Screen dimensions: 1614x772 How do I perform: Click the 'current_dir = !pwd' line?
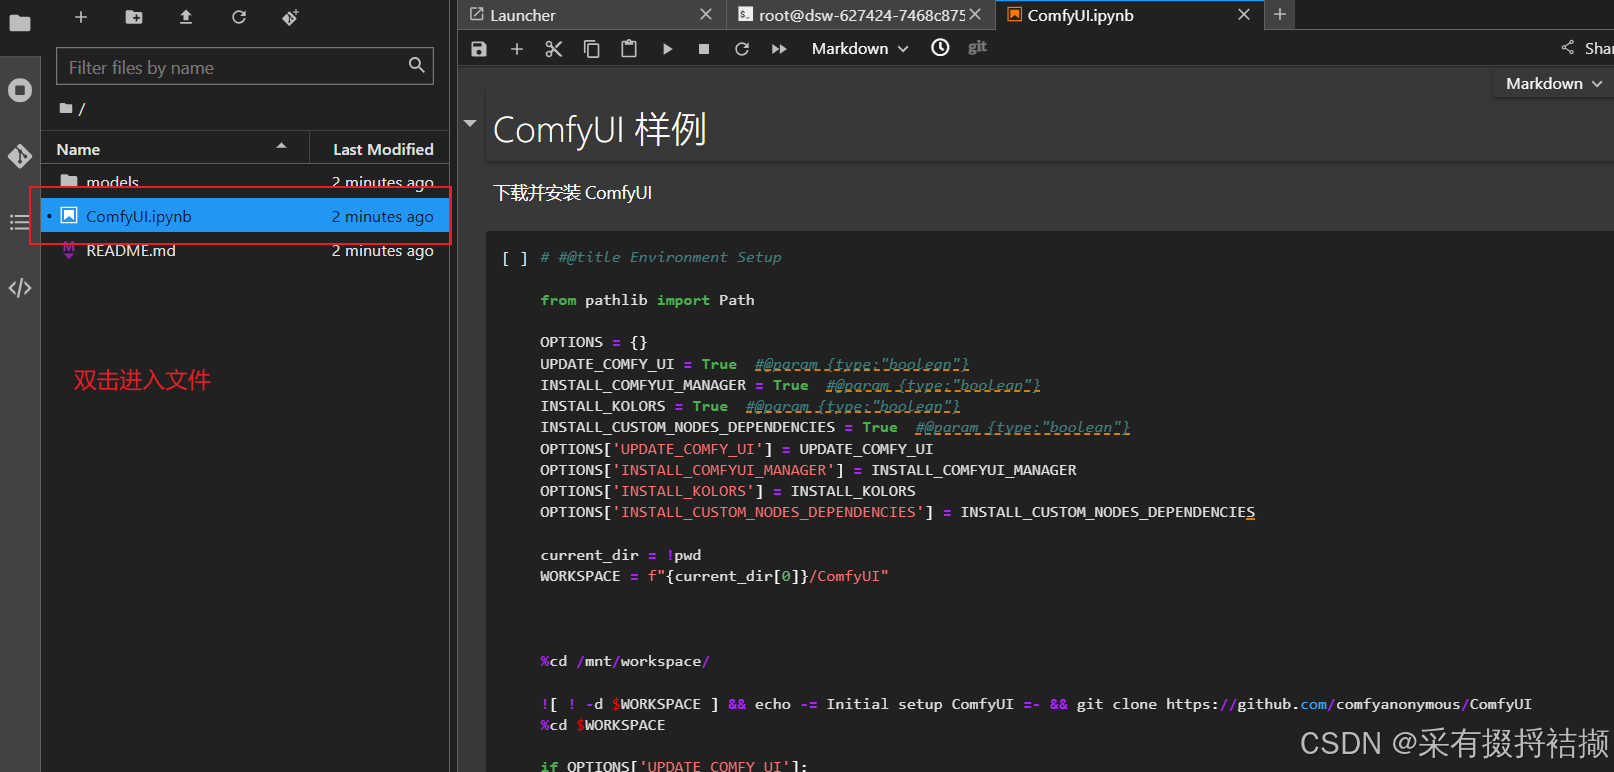620,555
